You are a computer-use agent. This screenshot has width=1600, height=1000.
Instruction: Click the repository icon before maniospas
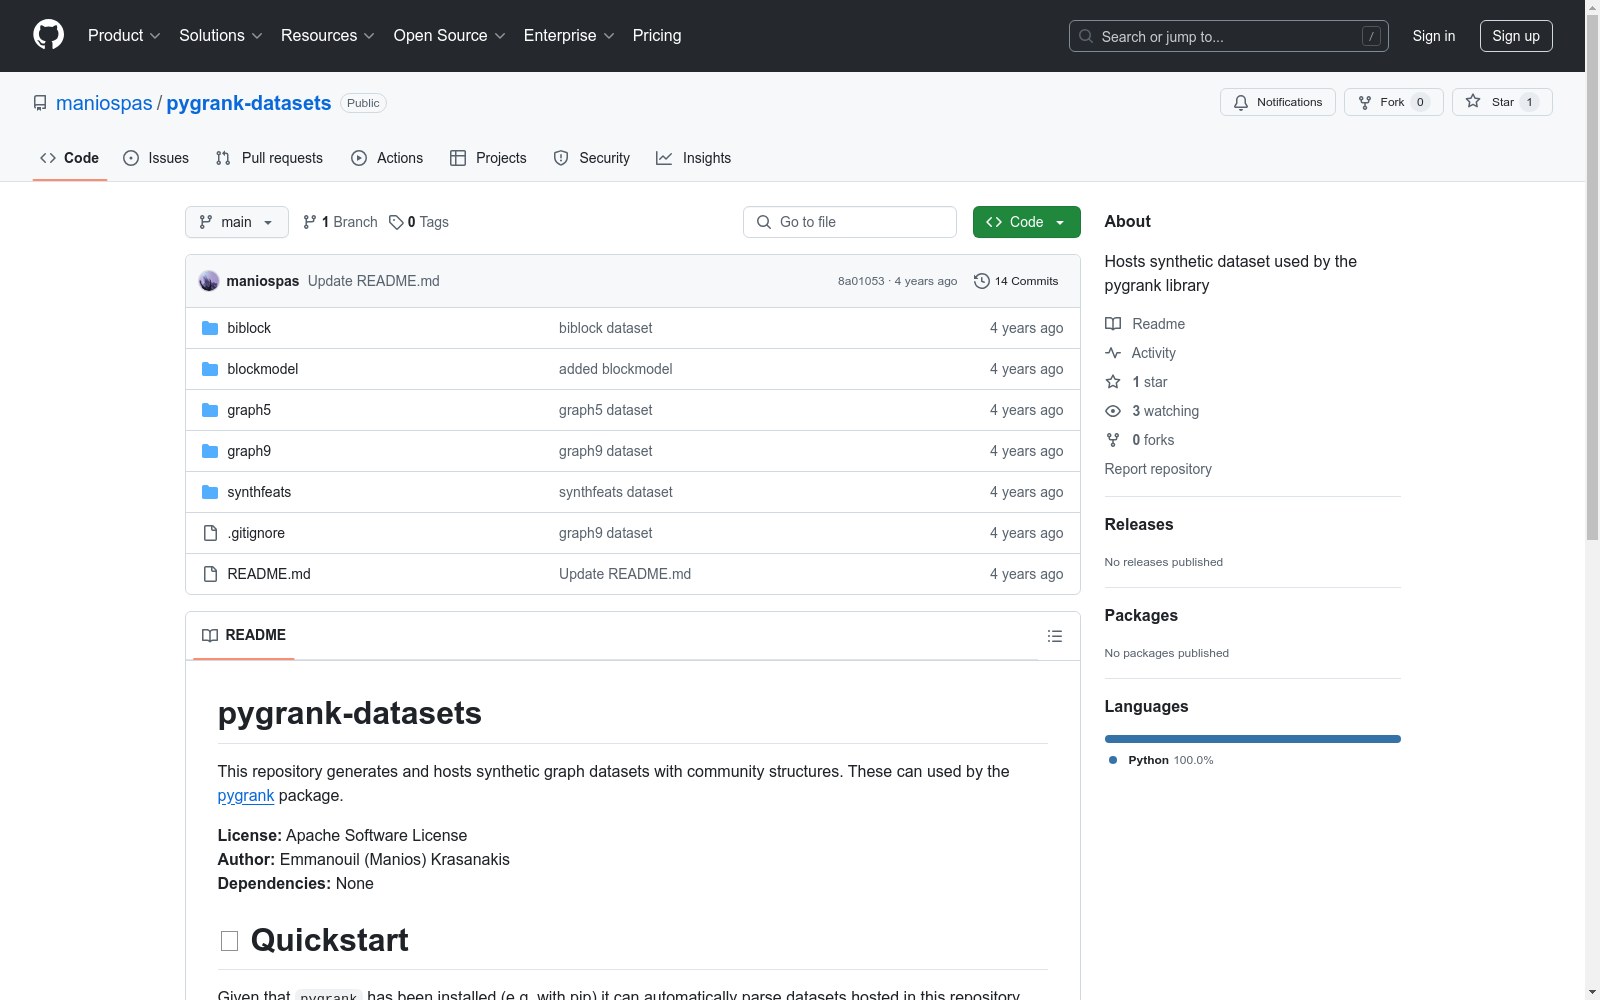pos(40,103)
